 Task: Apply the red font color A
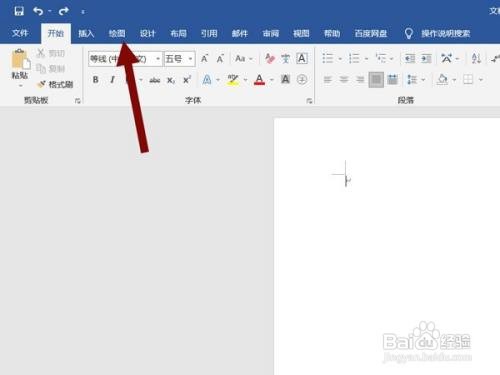click(259, 80)
